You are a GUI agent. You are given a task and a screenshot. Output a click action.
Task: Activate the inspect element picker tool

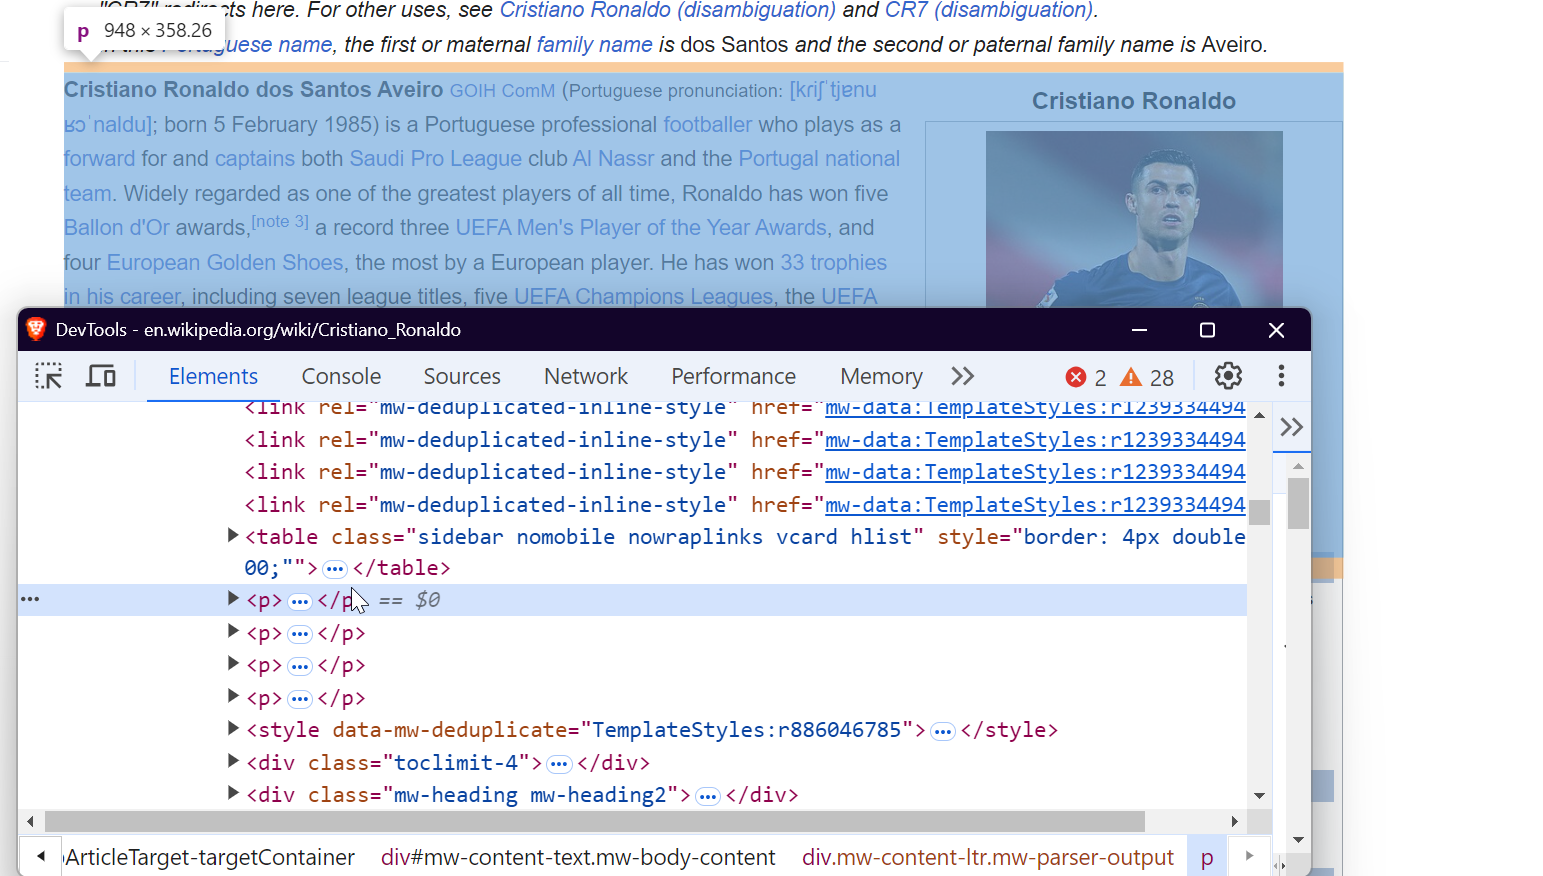point(48,376)
